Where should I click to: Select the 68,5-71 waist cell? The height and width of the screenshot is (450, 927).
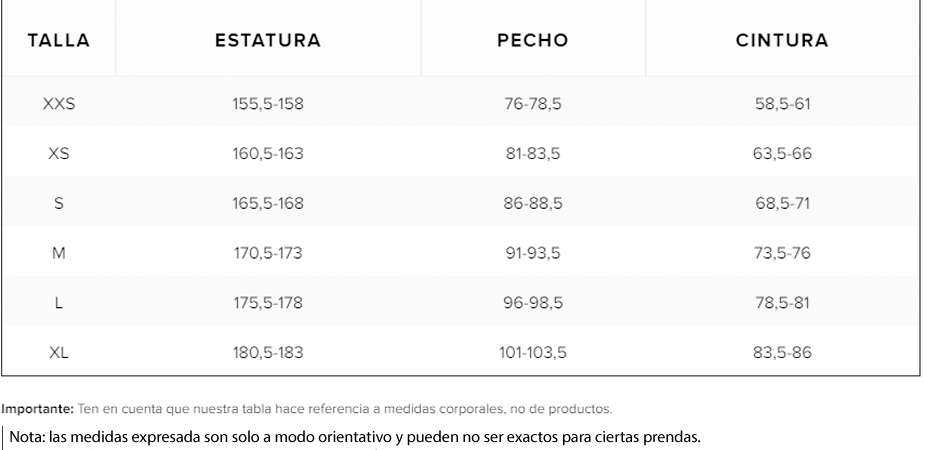(x=782, y=203)
